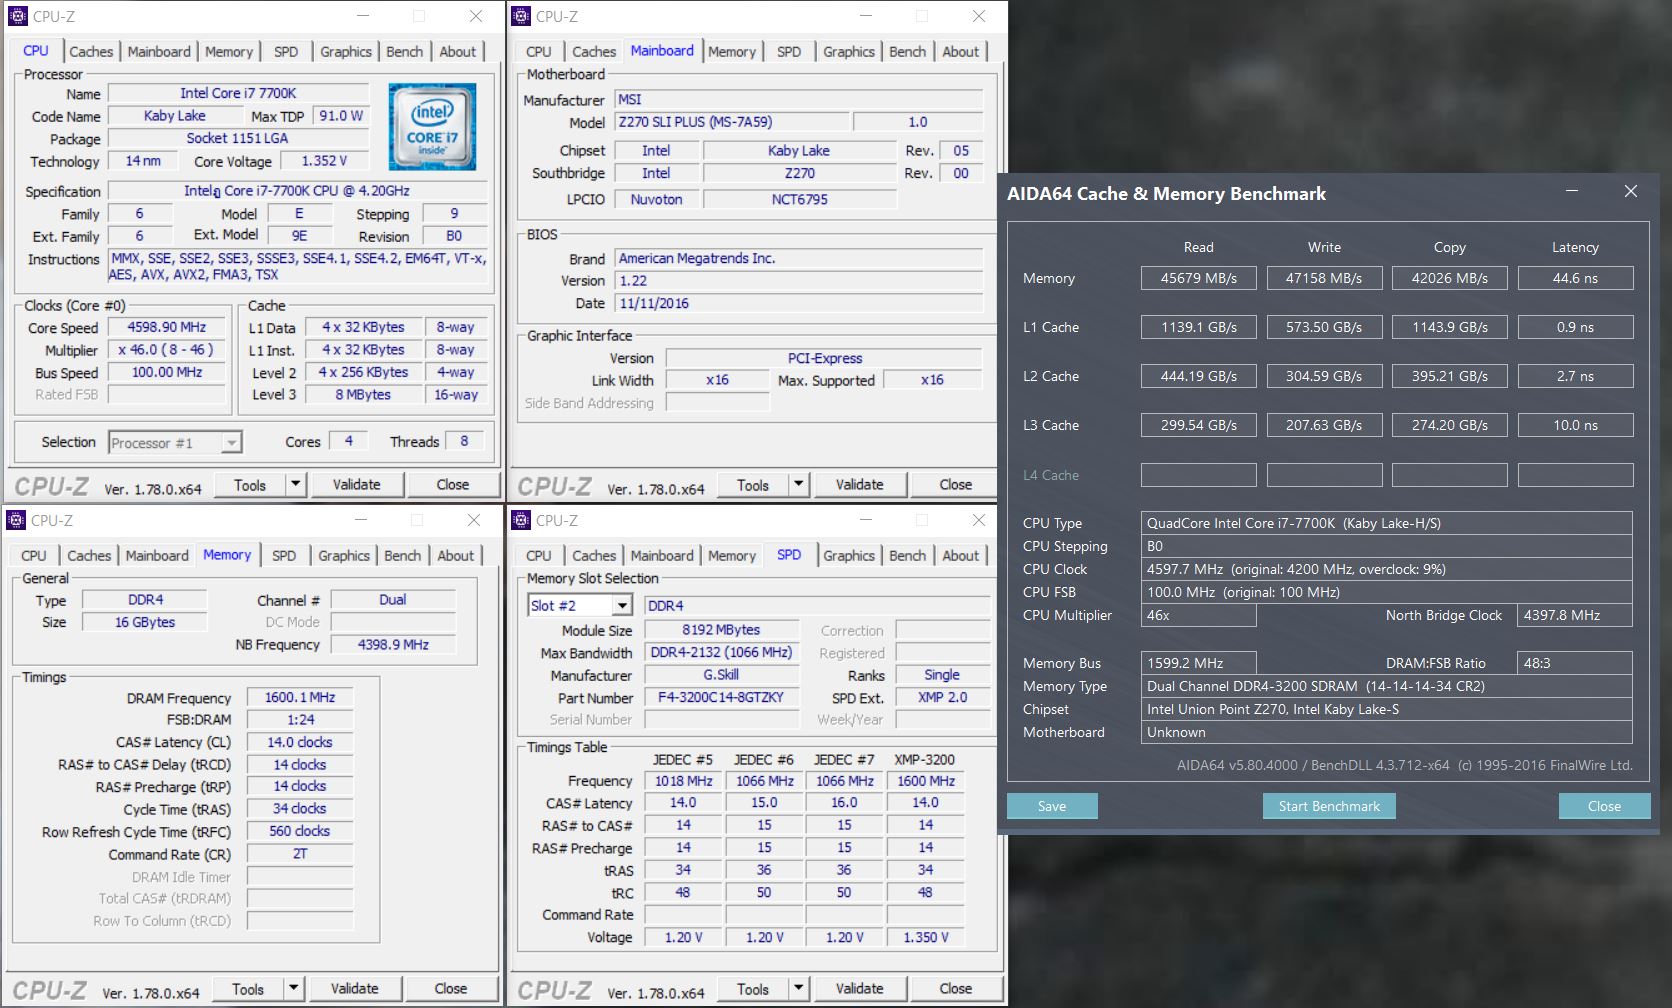Open Tools dropdown arrow in Mainboard window
Image resolution: width=1672 pixels, height=1008 pixels.
pos(798,485)
